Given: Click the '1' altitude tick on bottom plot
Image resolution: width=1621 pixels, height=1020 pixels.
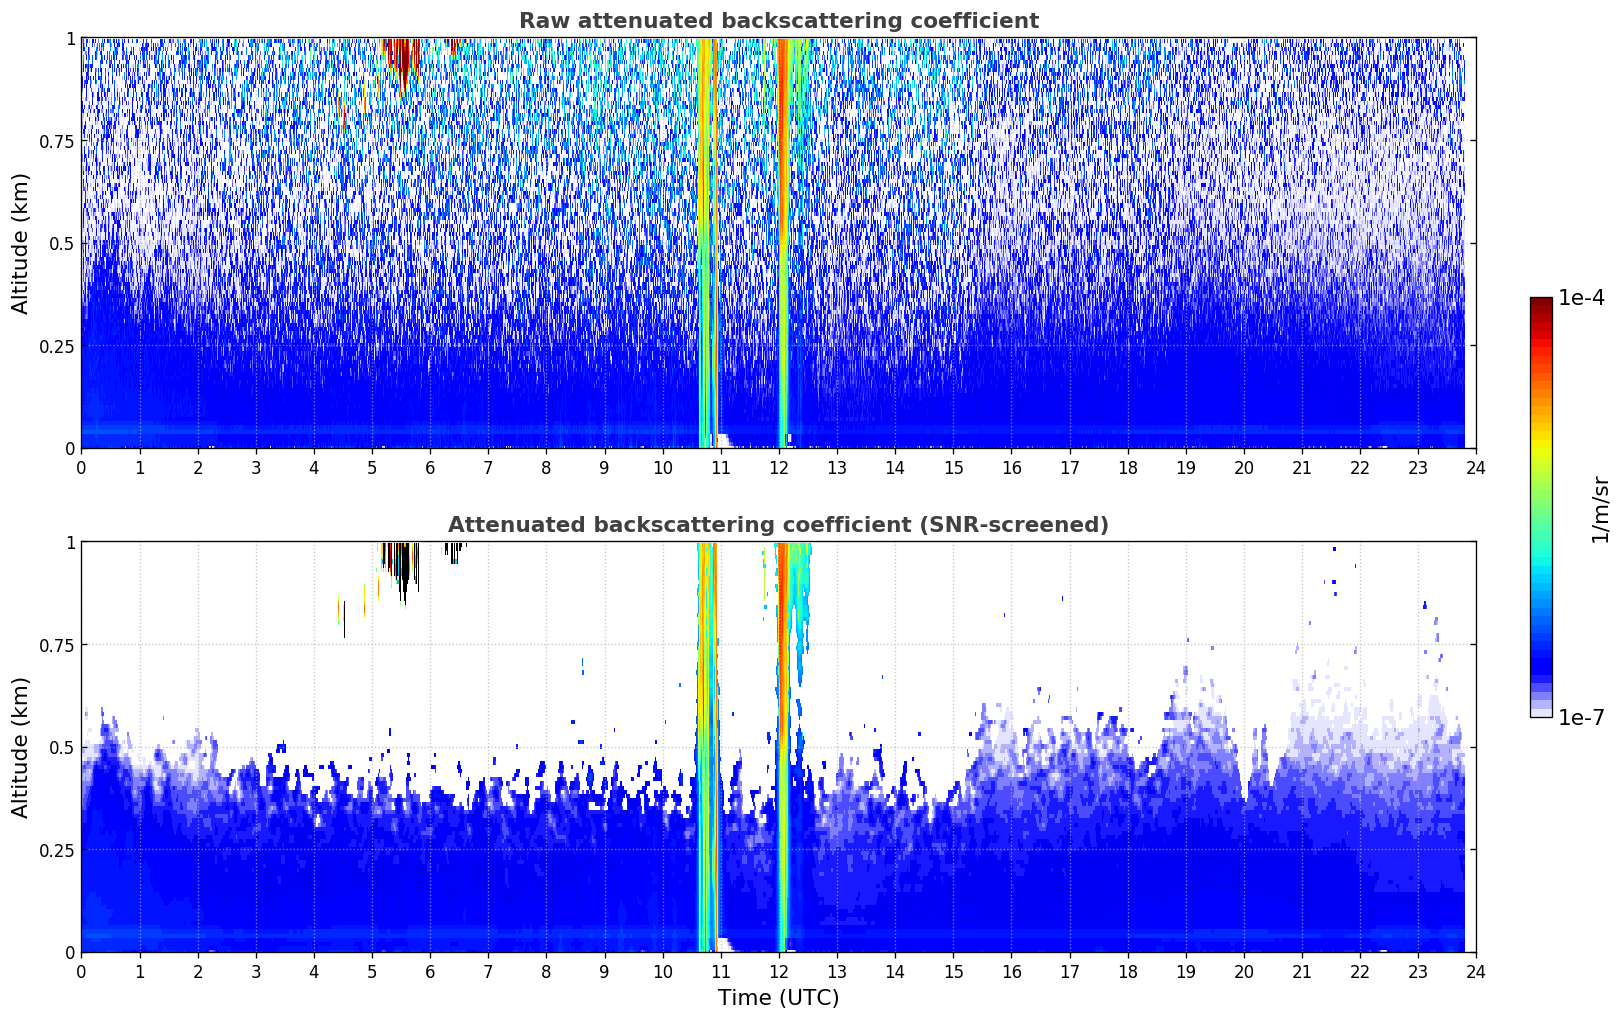Looking at the screenshot, I should (70, 542).
